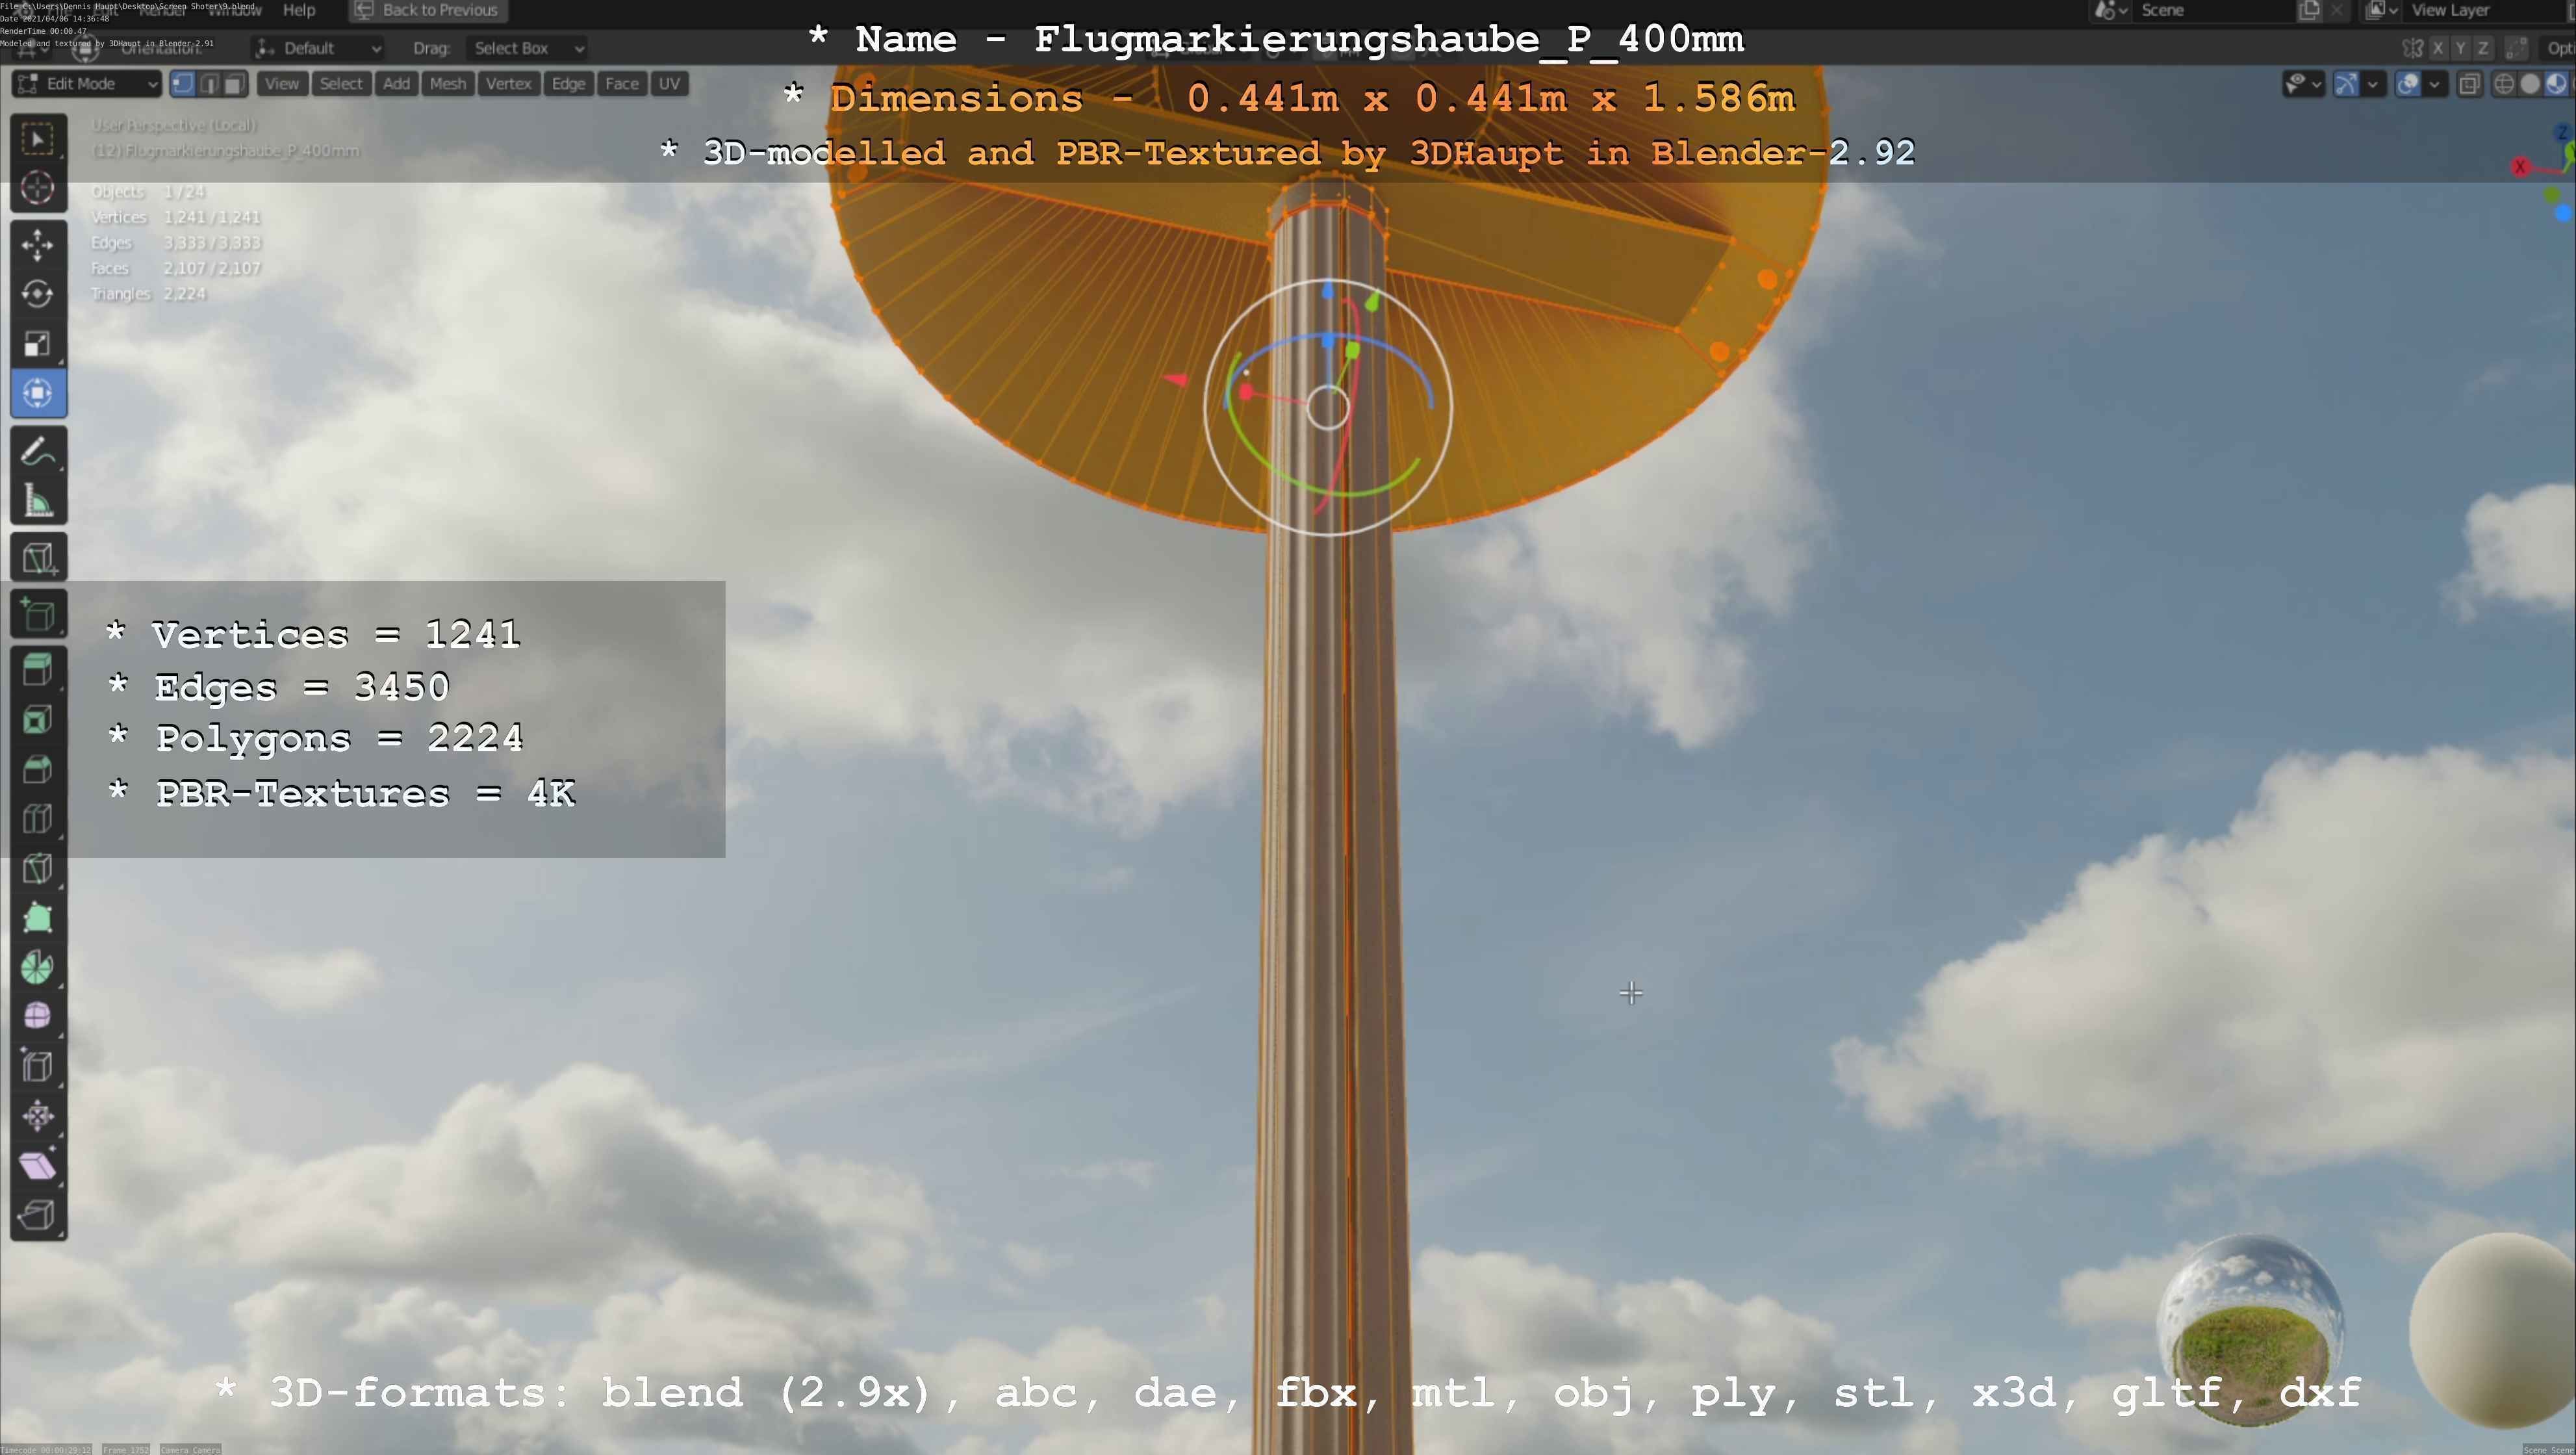Screen dimensions: 2576x1455
Task: Open the UV menu
Action: (669, 84)
